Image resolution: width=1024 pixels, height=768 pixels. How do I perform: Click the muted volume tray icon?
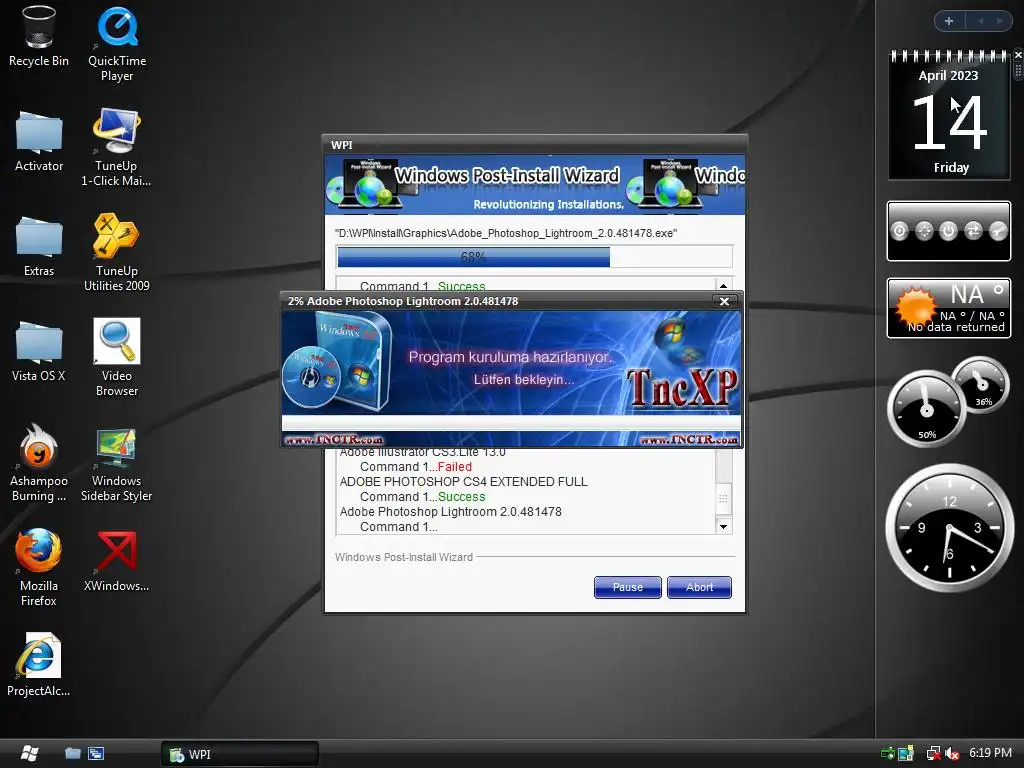click(952, 754)
